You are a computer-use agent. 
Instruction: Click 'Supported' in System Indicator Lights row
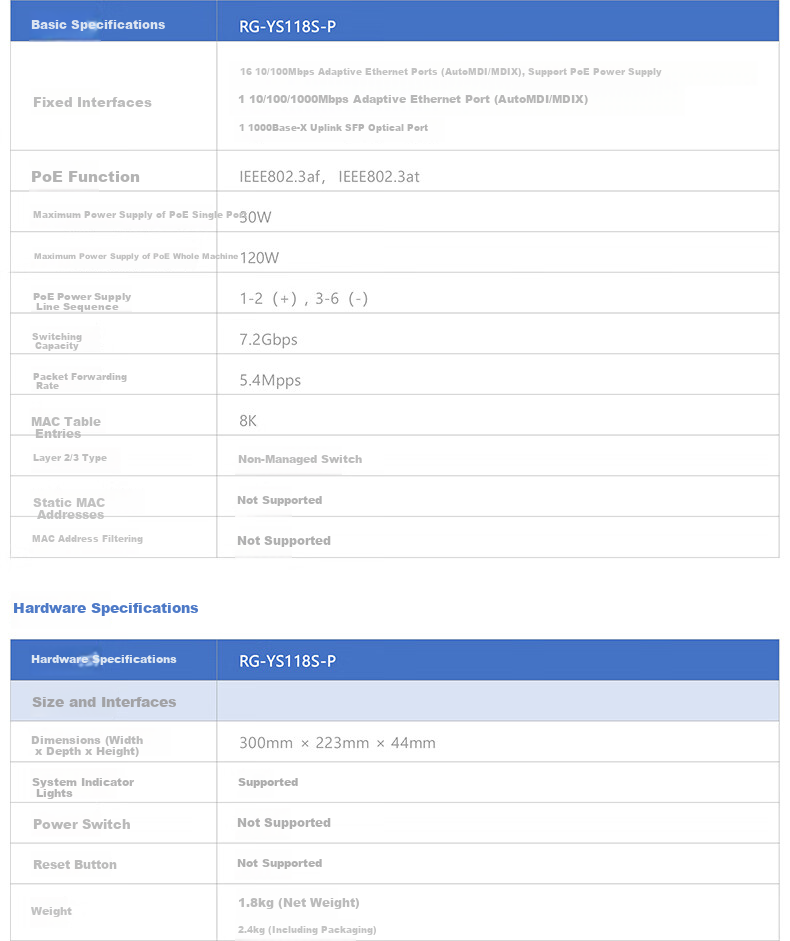(268, 782)
